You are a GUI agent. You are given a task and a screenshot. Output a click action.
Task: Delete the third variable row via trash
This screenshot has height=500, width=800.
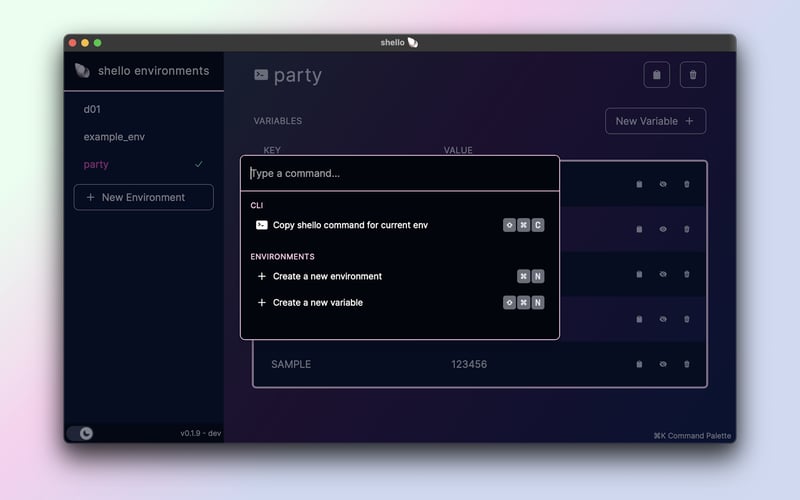(687, 274)
